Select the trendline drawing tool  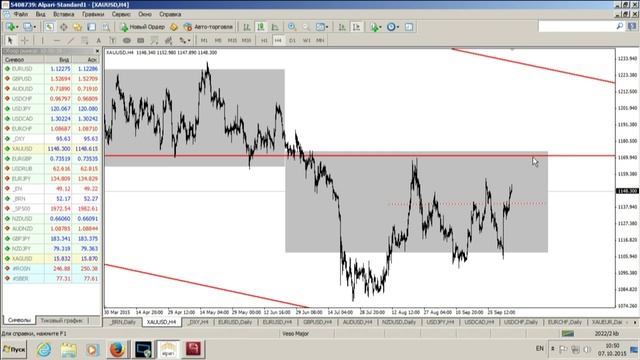click(71, 40)
